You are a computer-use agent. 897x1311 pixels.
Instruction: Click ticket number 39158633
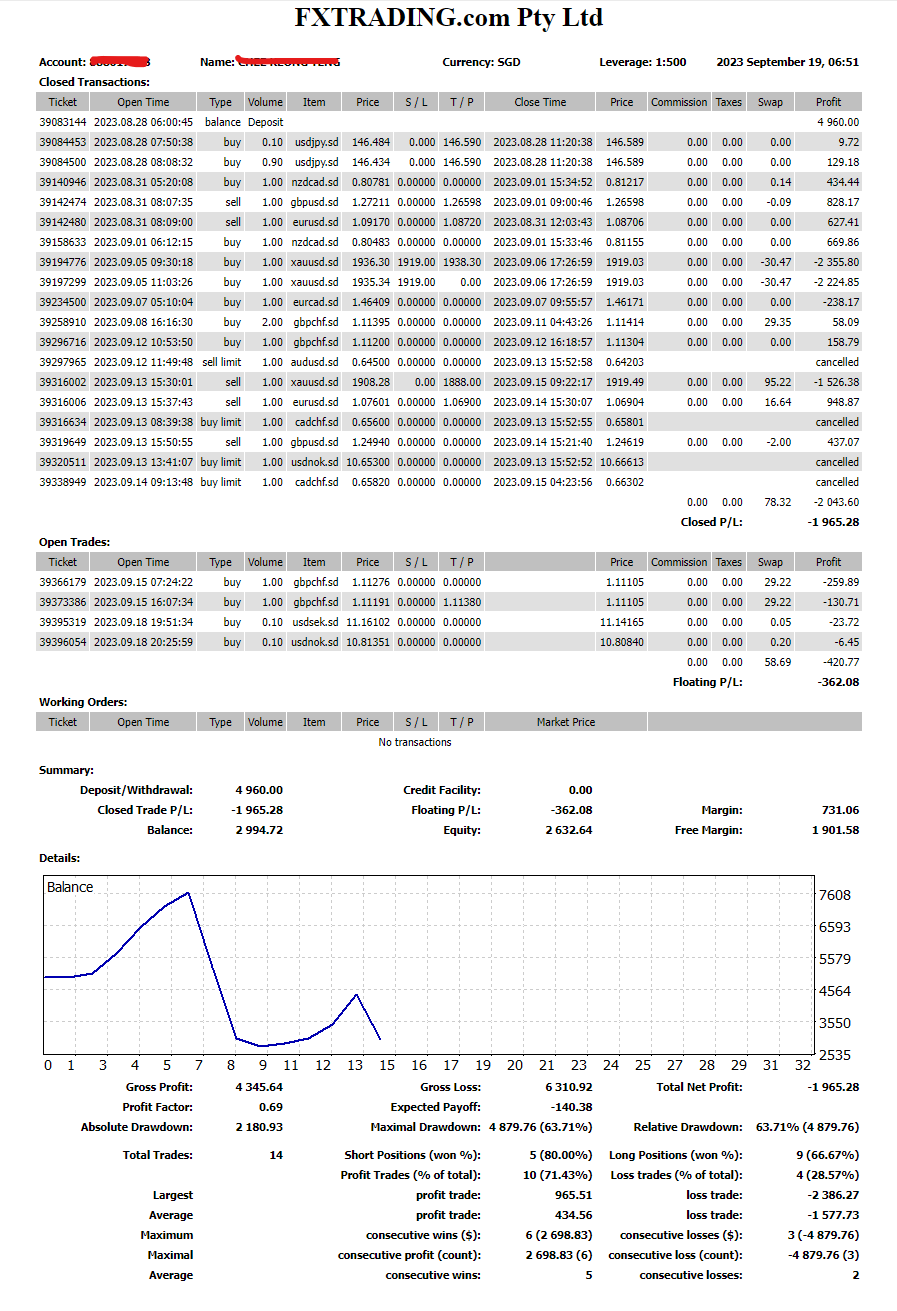click(62, 242)
